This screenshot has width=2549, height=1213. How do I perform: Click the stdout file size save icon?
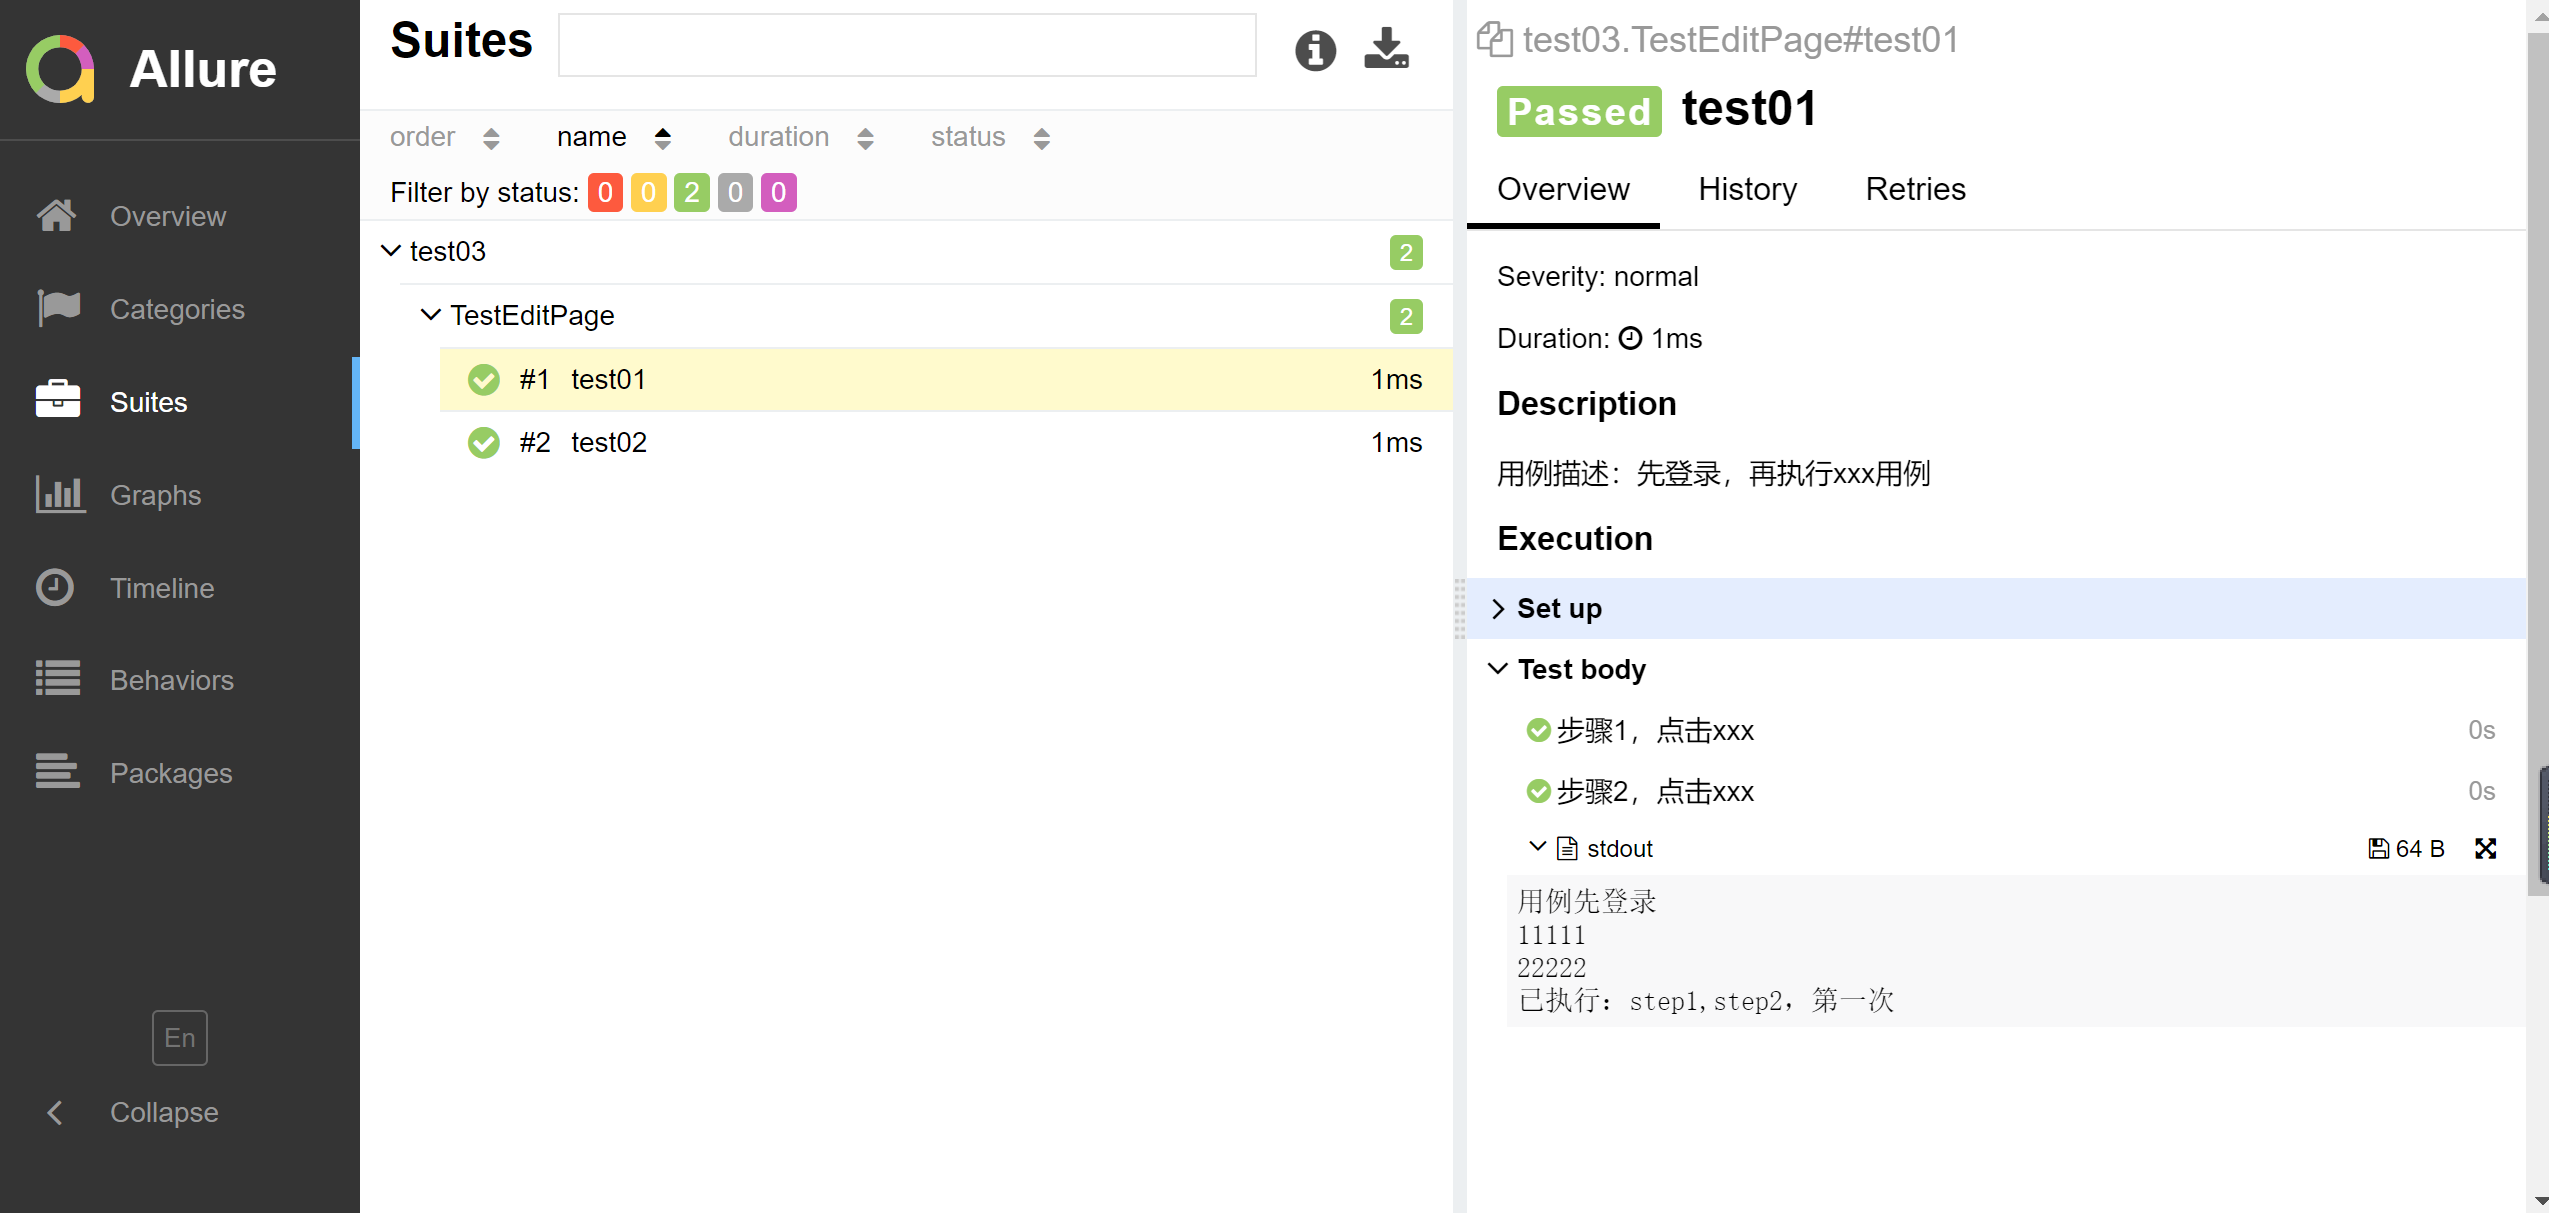click(2378, 849)
